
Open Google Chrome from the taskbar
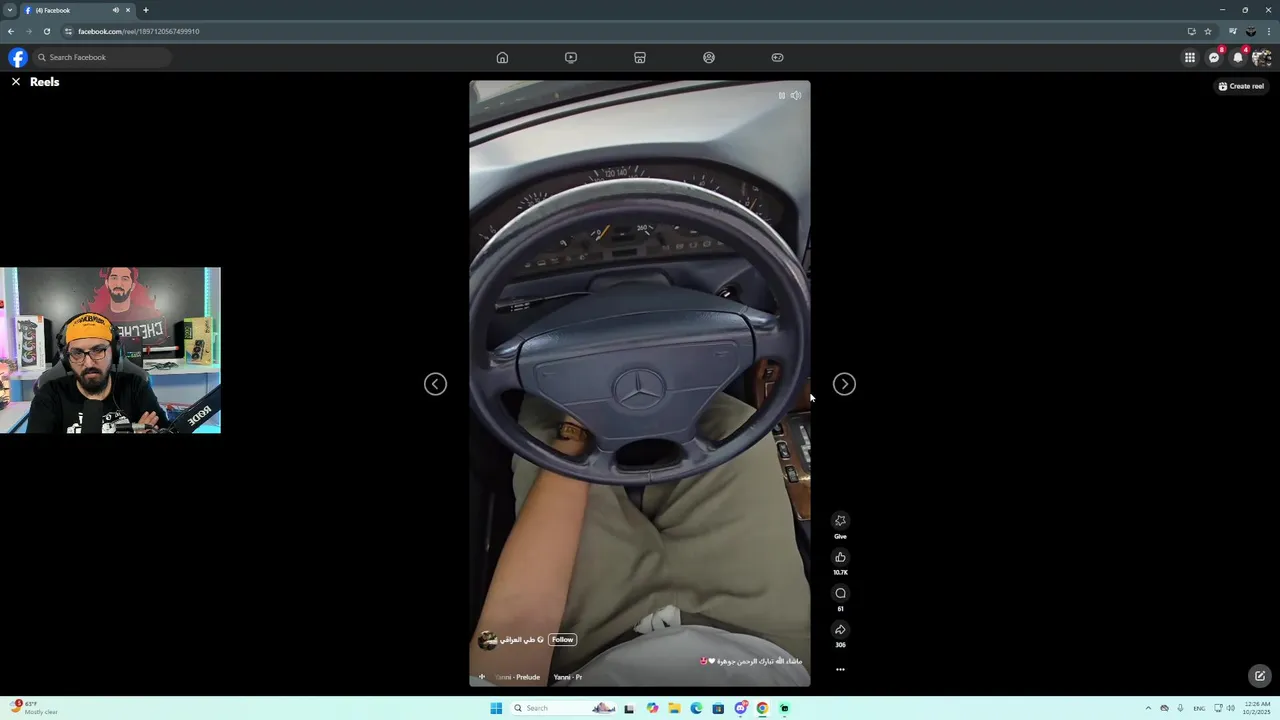(x=762, y=708)
